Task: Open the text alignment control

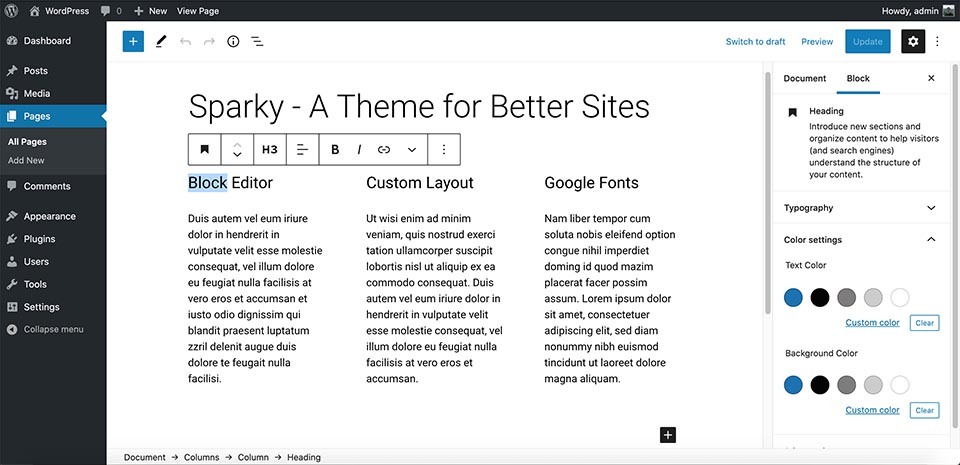Action: point(302,149)
